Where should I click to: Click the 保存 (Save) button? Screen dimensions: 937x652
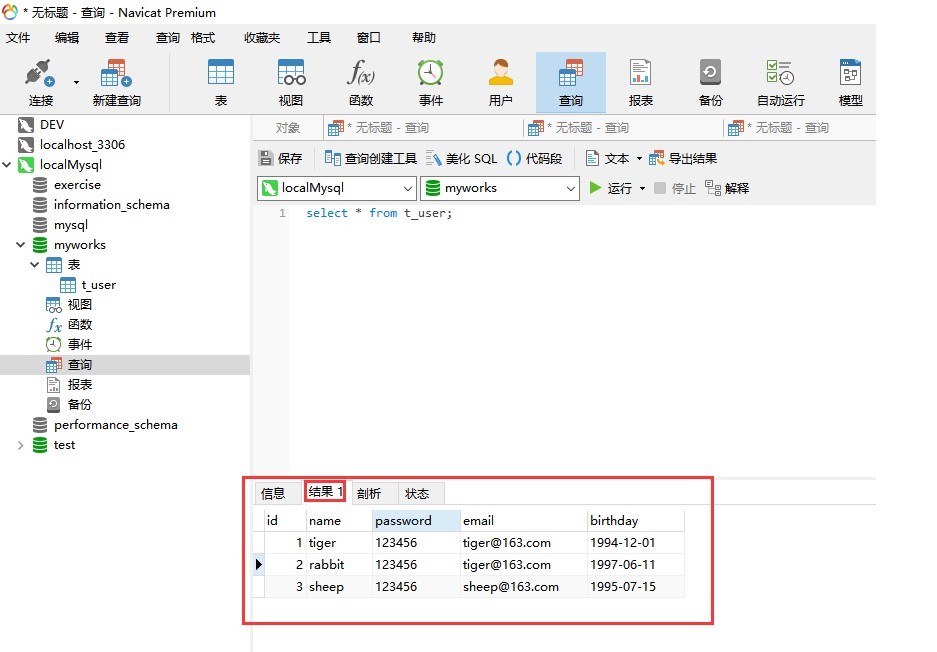tap(280, 158)
